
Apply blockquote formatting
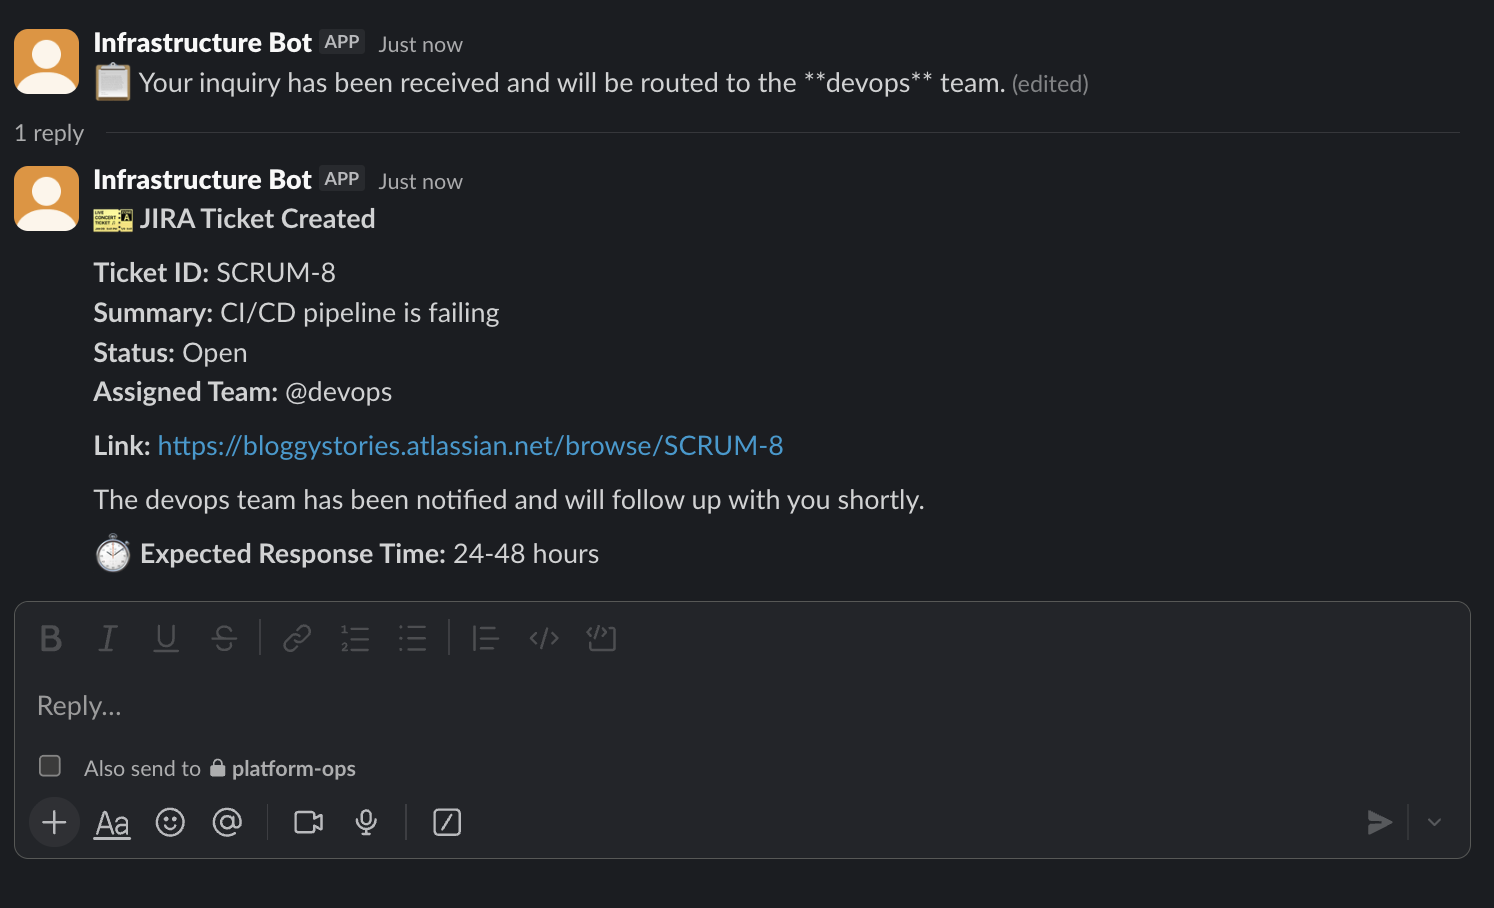click(484, 638)
